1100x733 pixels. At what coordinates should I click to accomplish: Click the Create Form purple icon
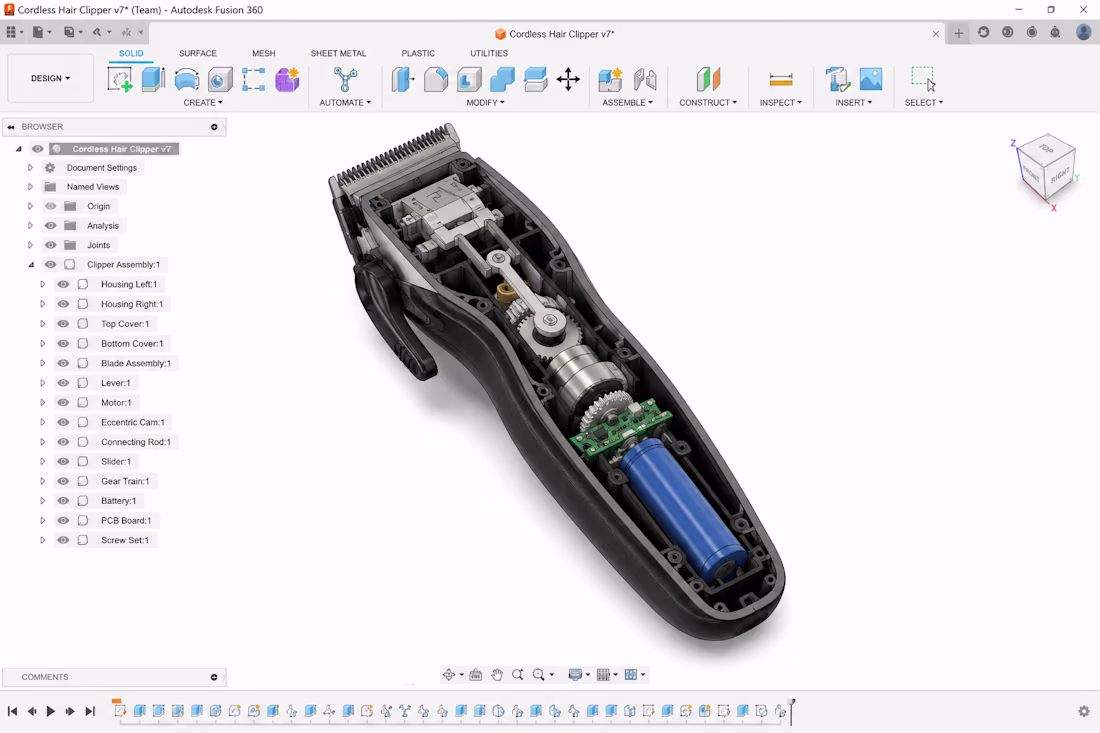click(x=287, y=79)
